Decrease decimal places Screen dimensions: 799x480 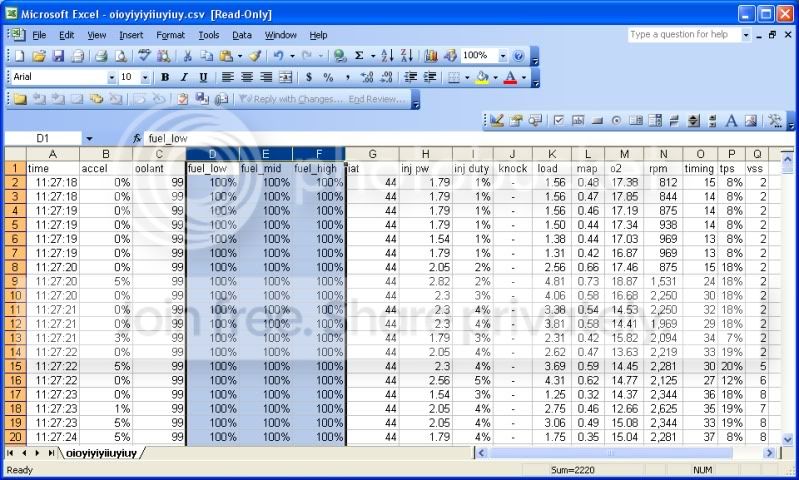click(x=386, y=77)
